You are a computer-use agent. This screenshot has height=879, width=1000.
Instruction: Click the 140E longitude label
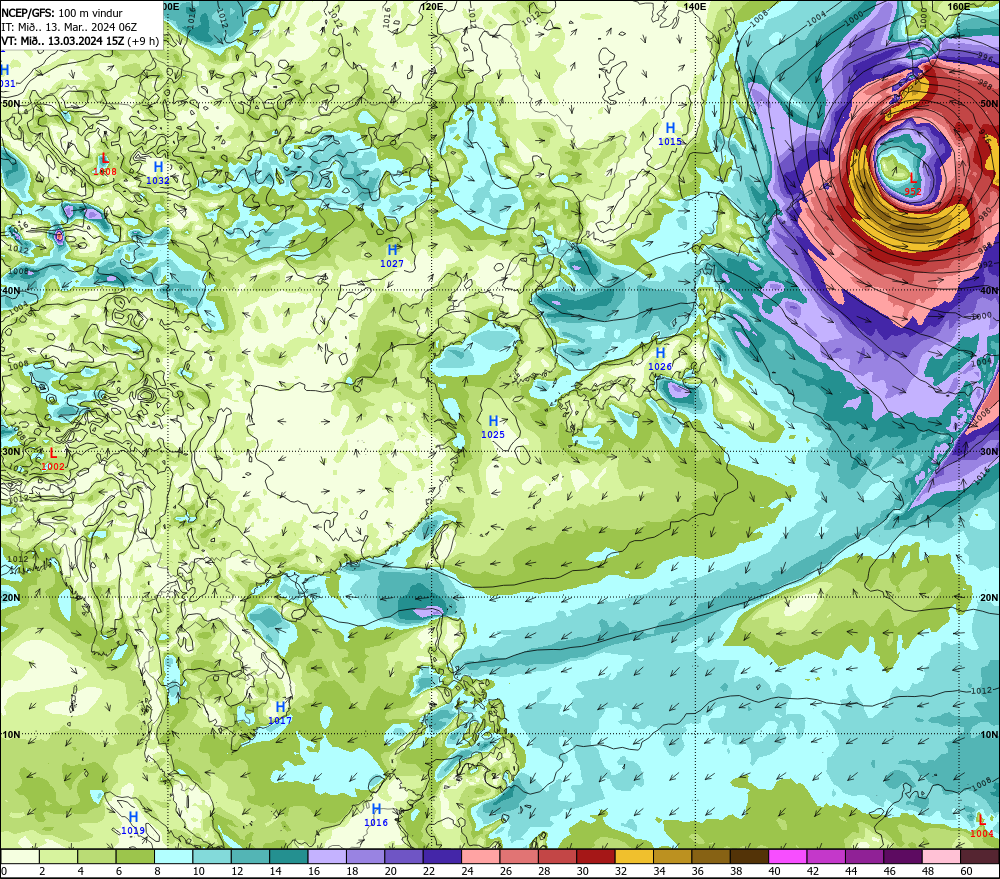[695, 6]
